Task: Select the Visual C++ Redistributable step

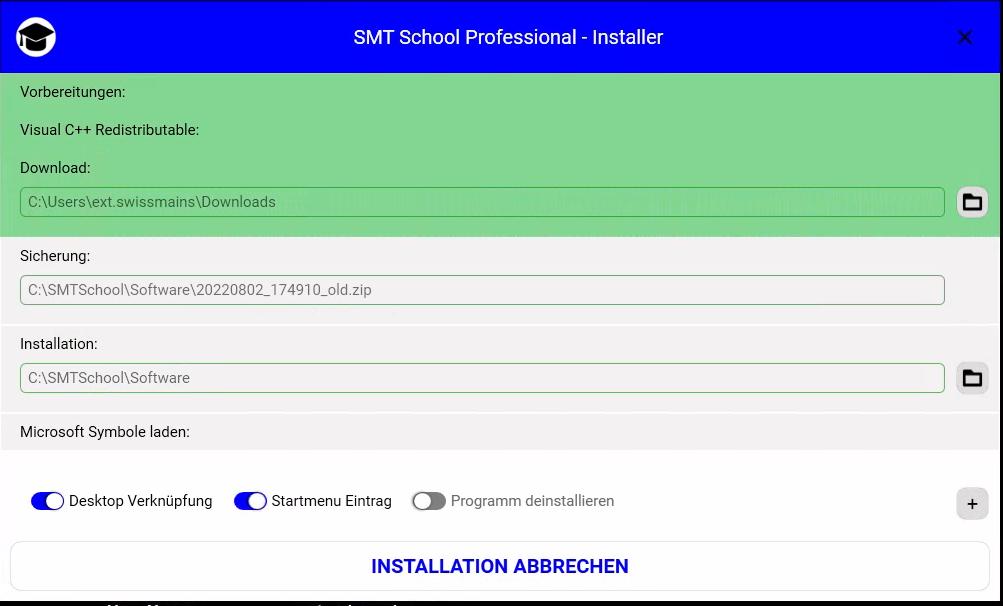Action: click(110, 130)
